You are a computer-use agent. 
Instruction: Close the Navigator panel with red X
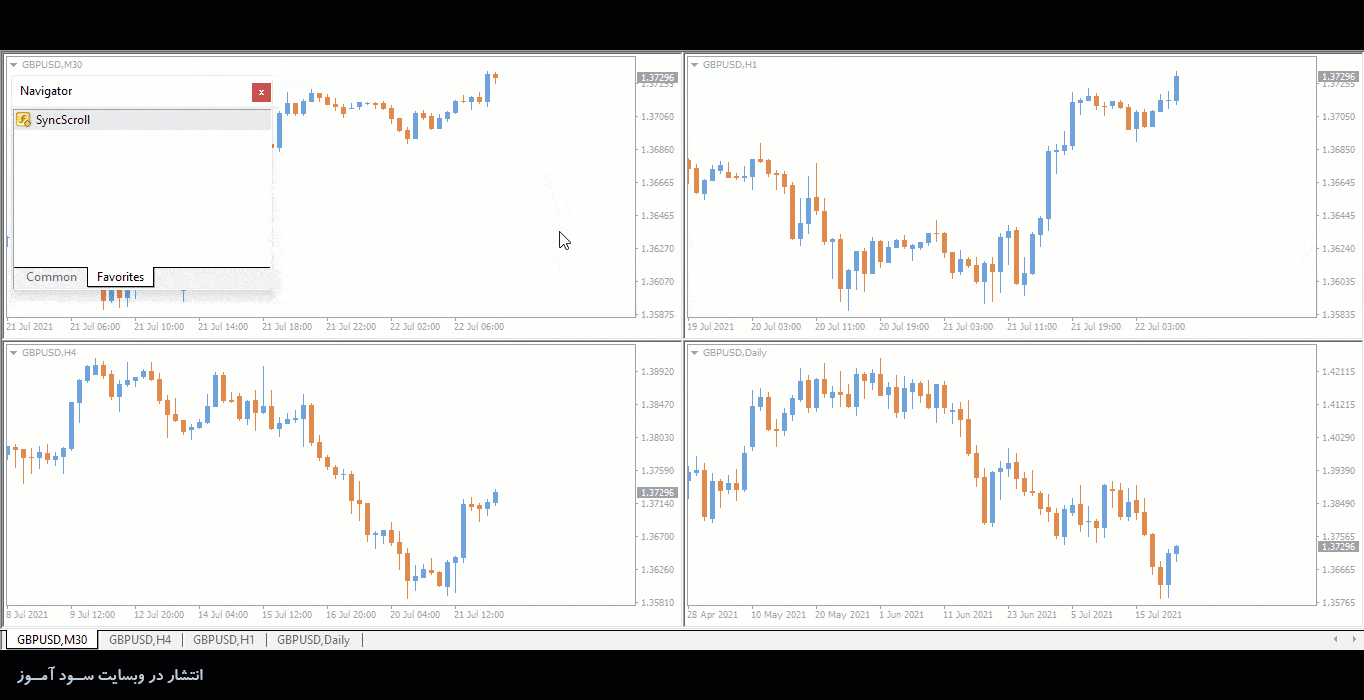tap(261, 92)
